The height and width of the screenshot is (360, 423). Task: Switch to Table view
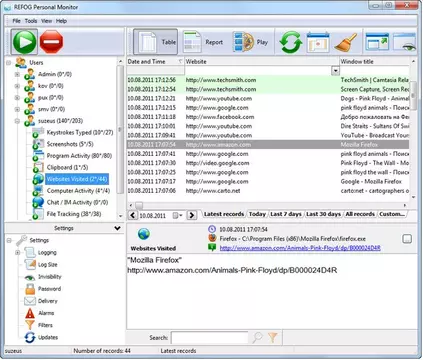coord(155,42)
